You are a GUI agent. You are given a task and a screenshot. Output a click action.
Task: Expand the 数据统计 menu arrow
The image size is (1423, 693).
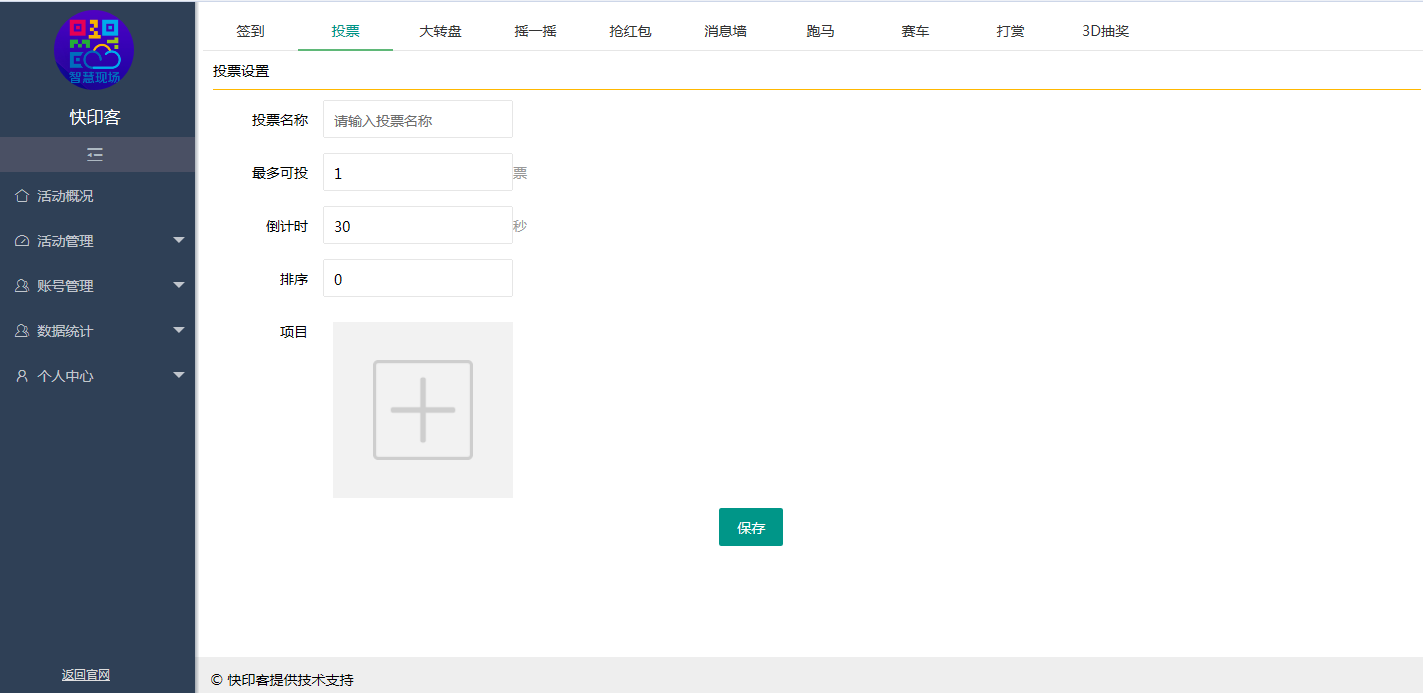pos(179,330)
